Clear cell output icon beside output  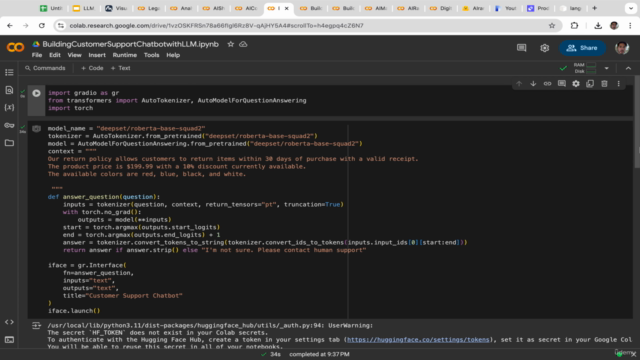coord(36,326)
